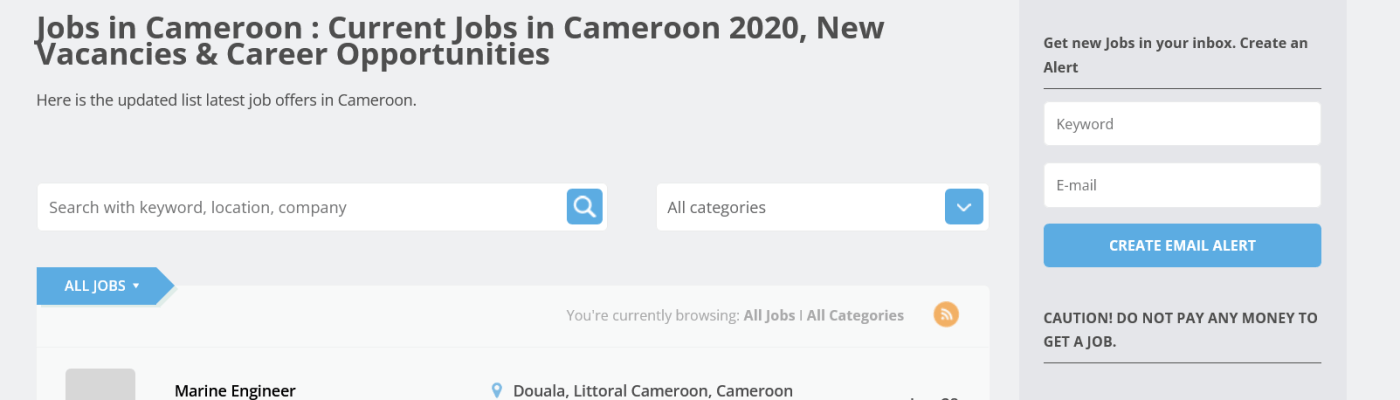Open the Marine Engineer job listing
This screenshot has width=1400, height=400.
coord(235,391)
